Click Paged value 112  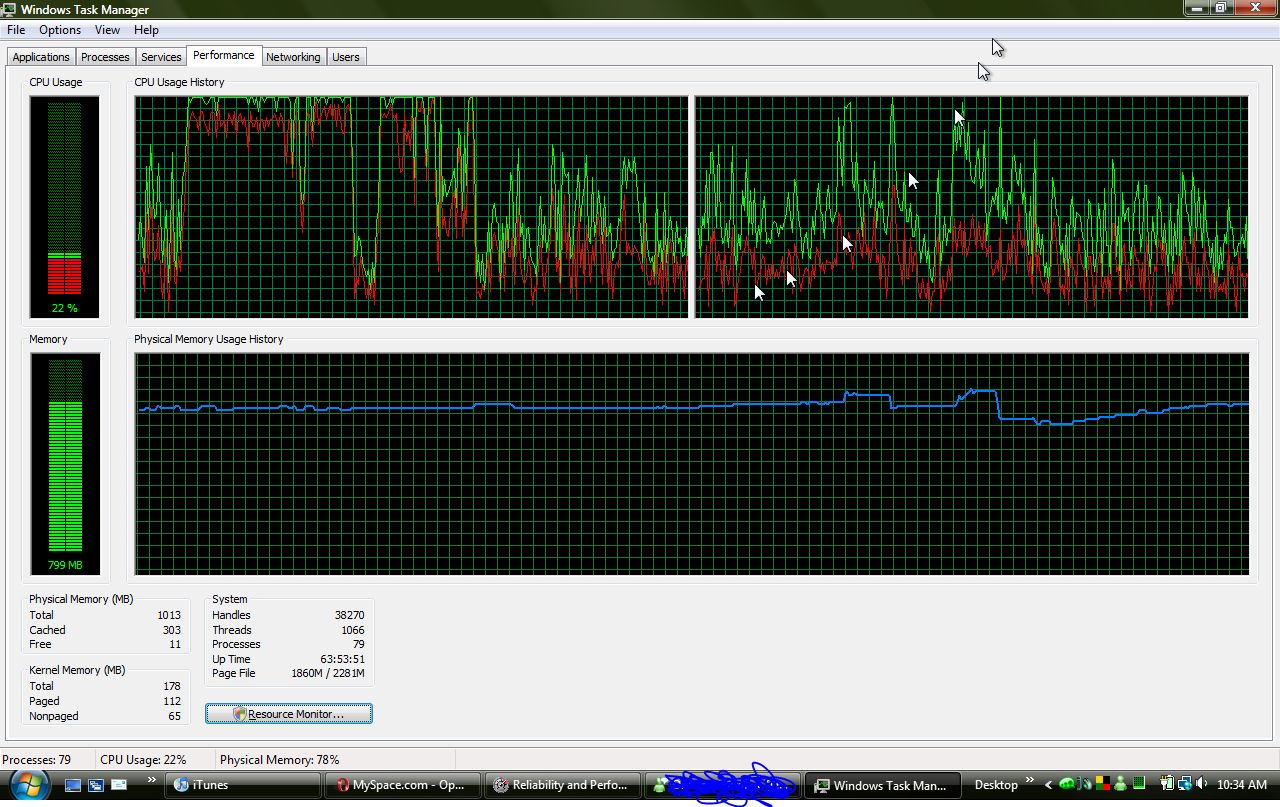click(172, 701)
